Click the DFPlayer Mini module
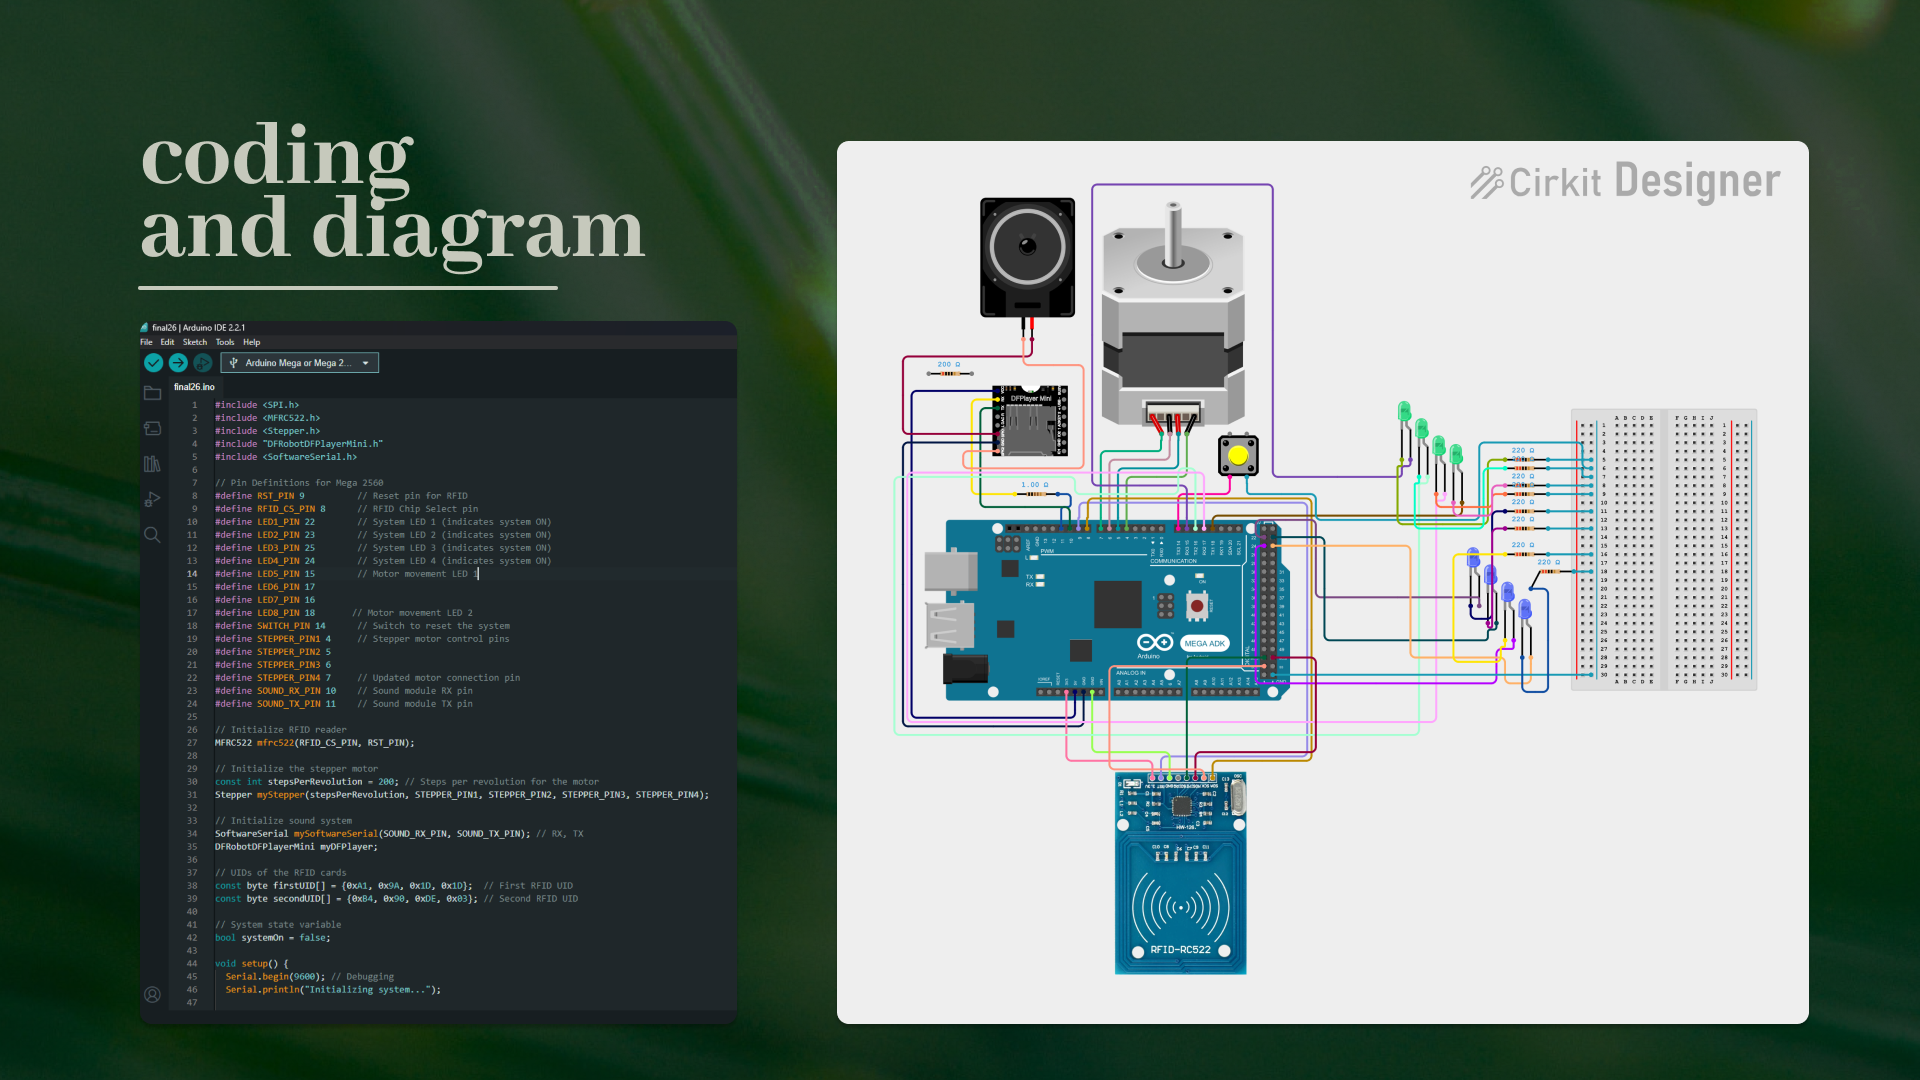The image size is (1920, 1080). point(1030,421)
